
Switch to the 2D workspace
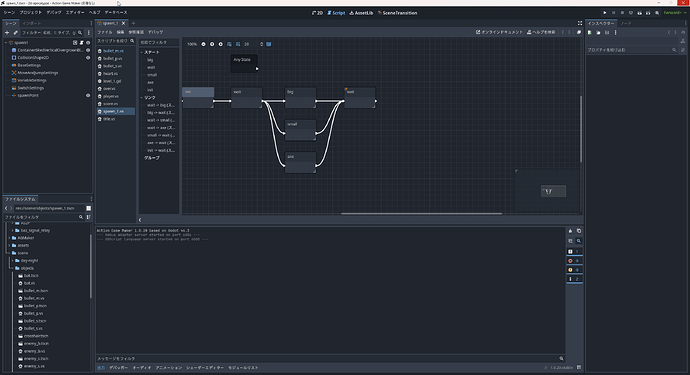(x=317, y=13)
